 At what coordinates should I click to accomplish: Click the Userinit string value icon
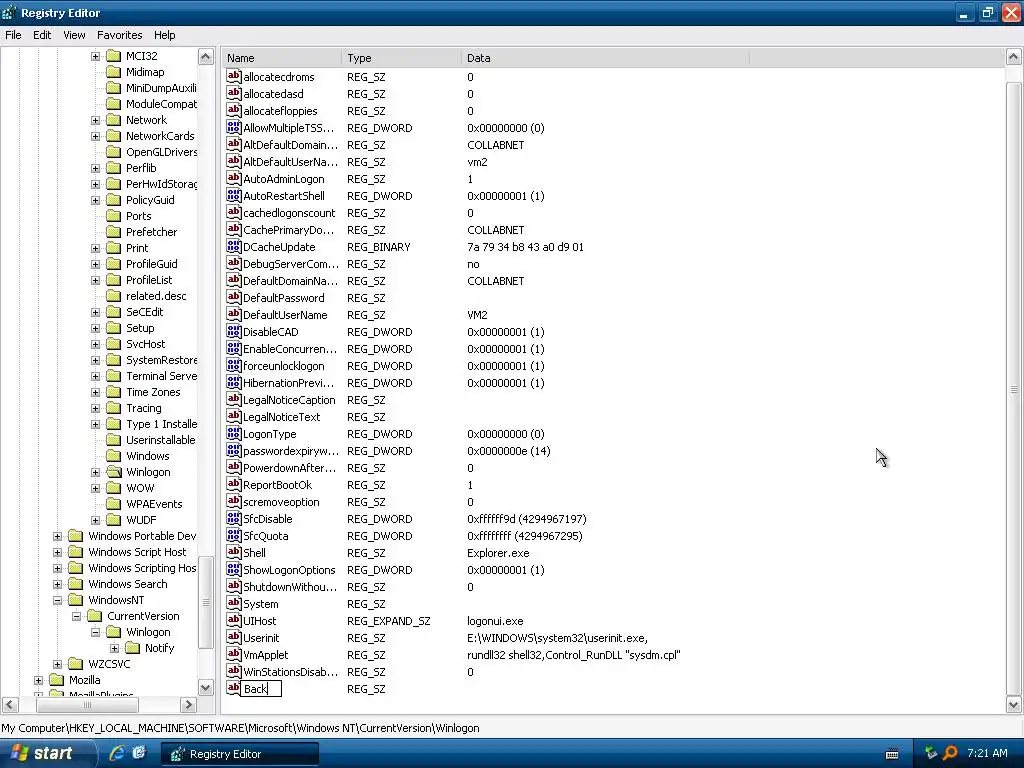coord(234,637)
